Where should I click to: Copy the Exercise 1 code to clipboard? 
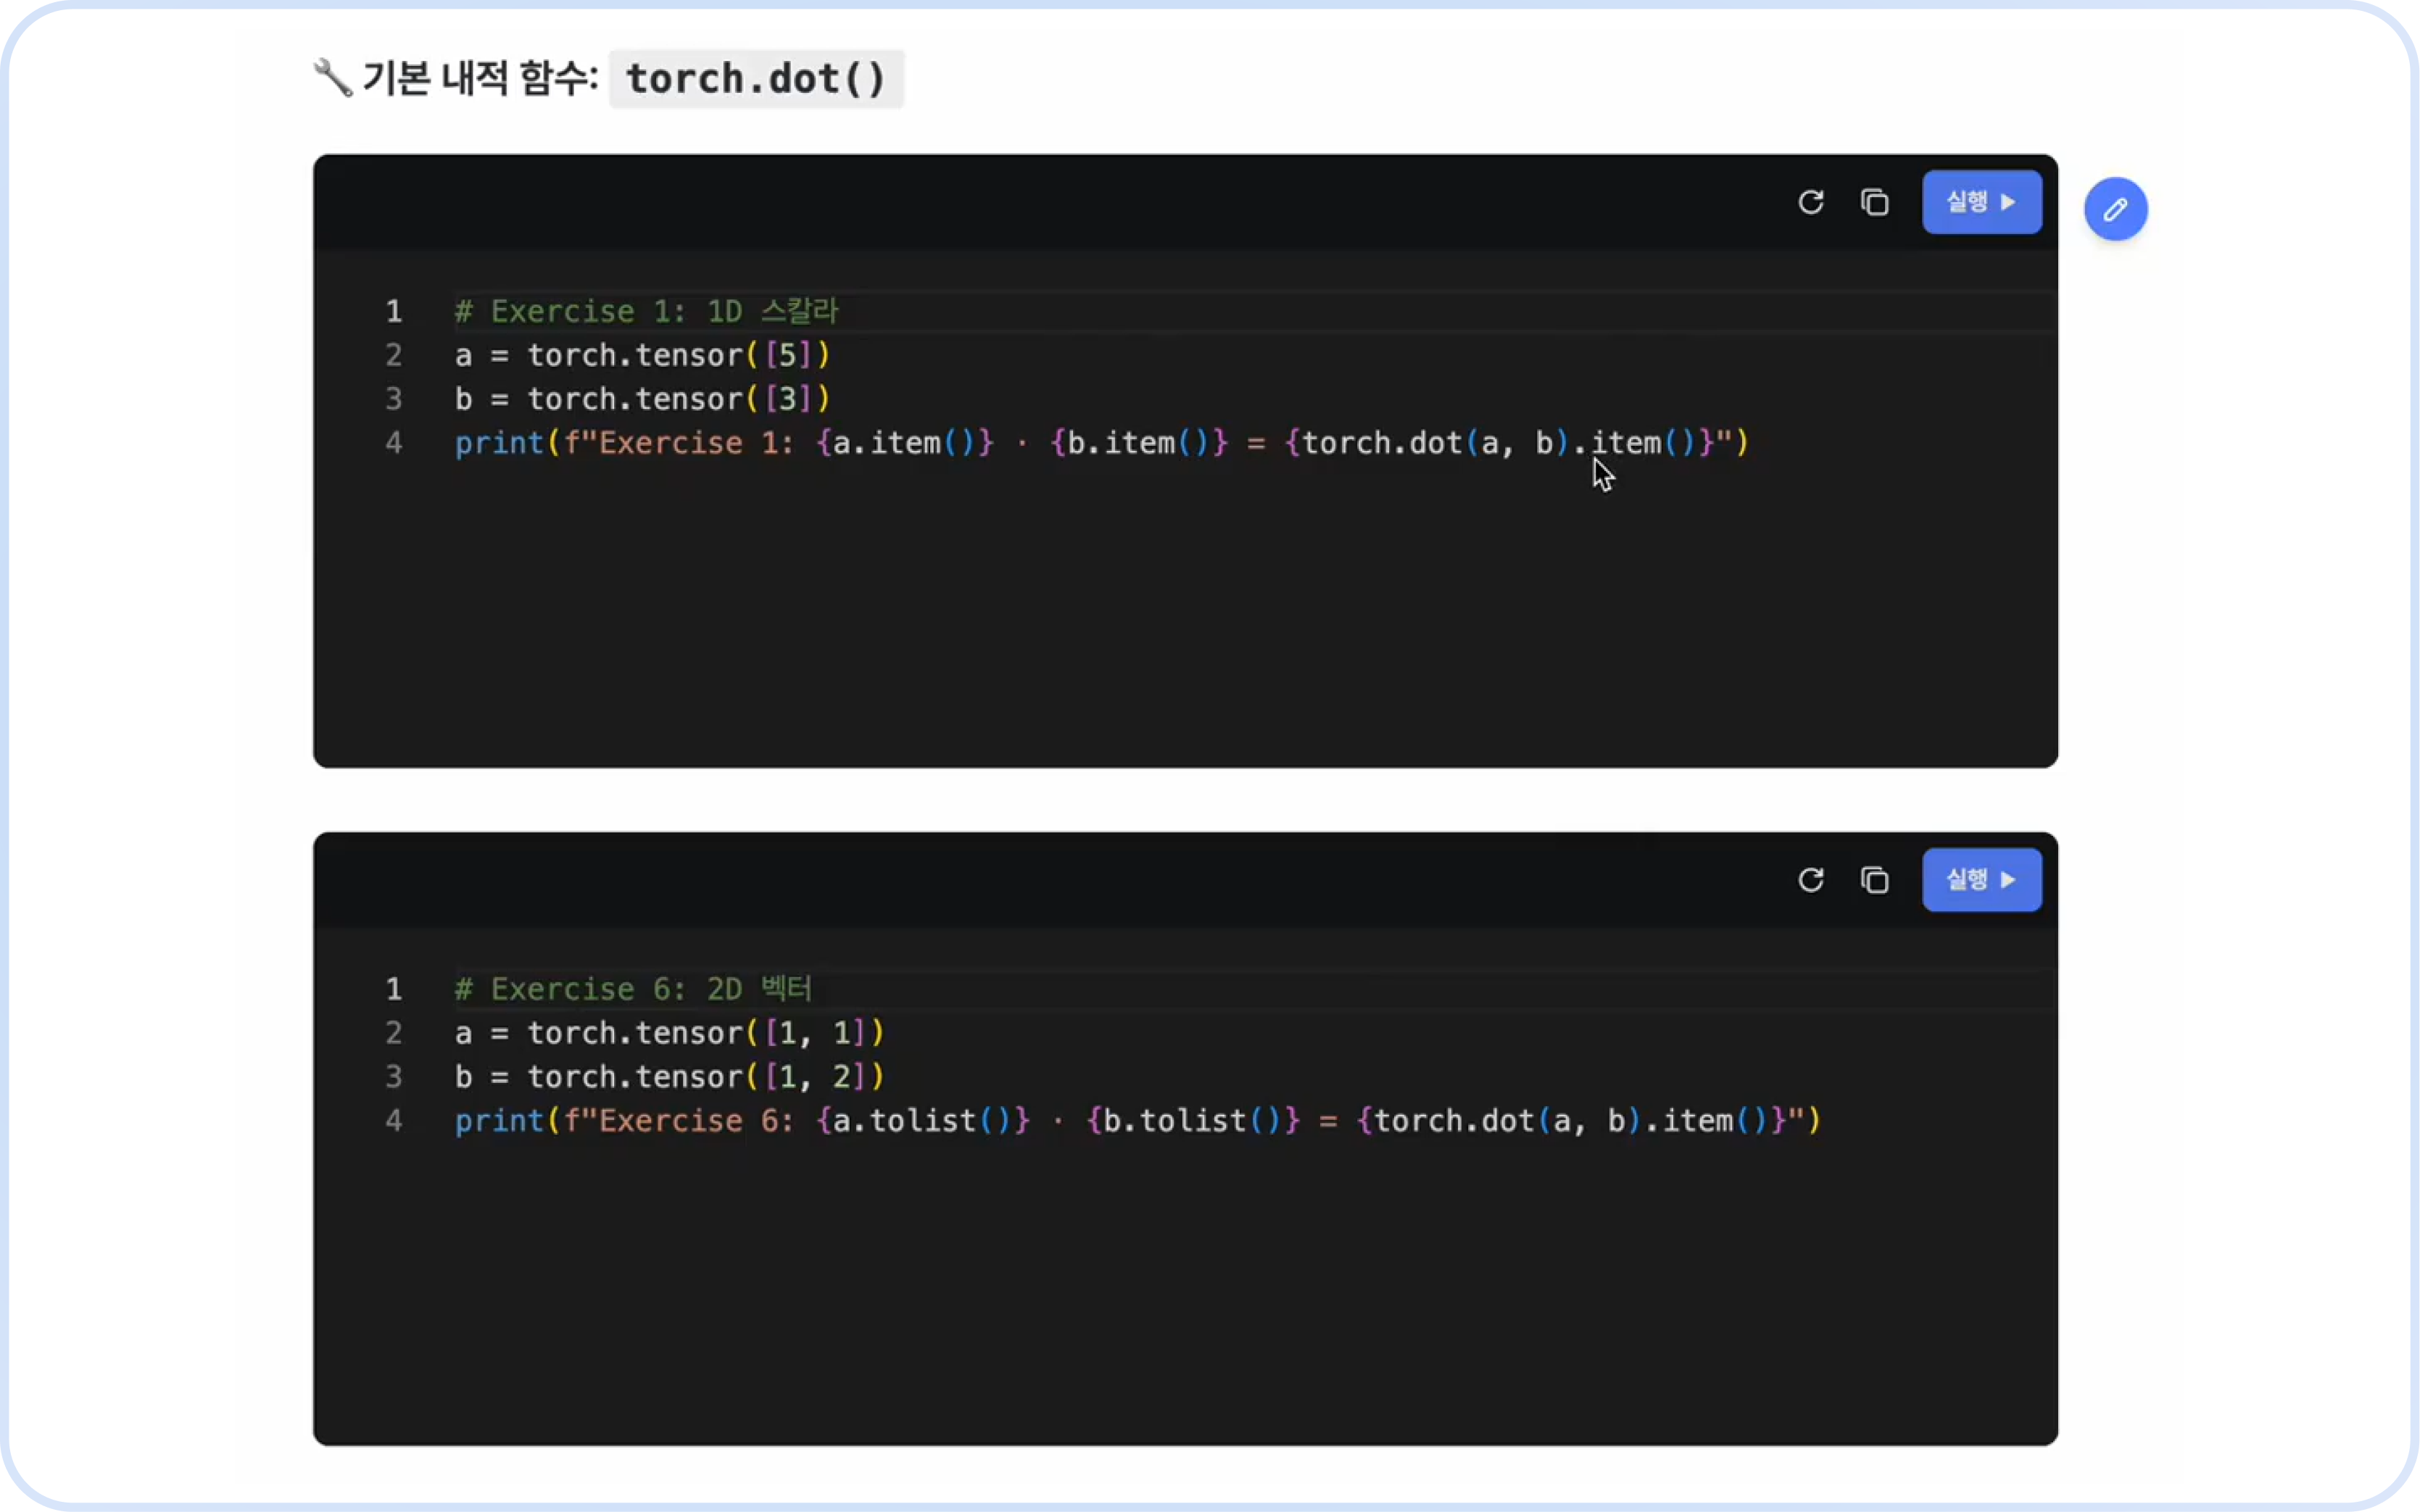click(x=1874, y=202)
